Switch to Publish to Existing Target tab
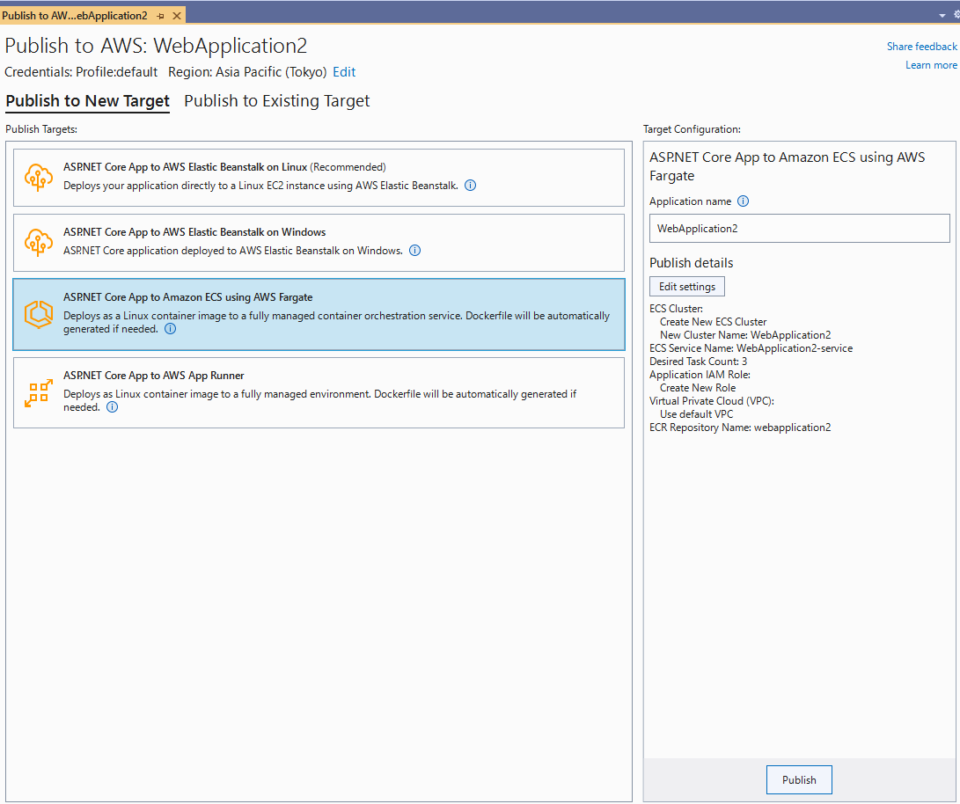Viewport: 960px width, 804px height. pos(277,101)
